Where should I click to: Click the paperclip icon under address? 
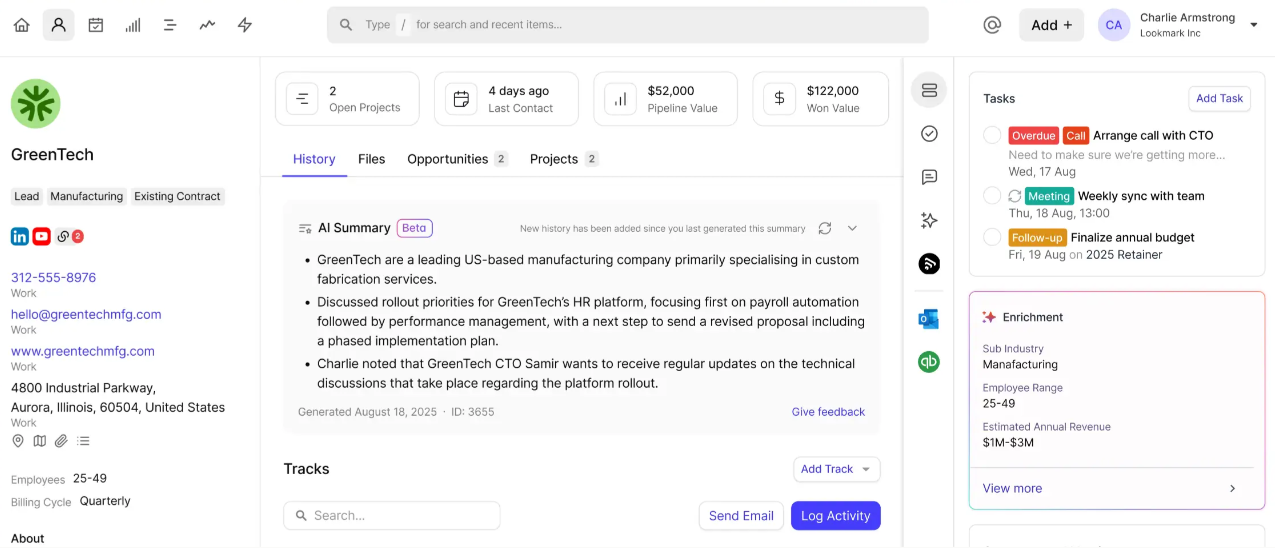click(x=61, y=441)
